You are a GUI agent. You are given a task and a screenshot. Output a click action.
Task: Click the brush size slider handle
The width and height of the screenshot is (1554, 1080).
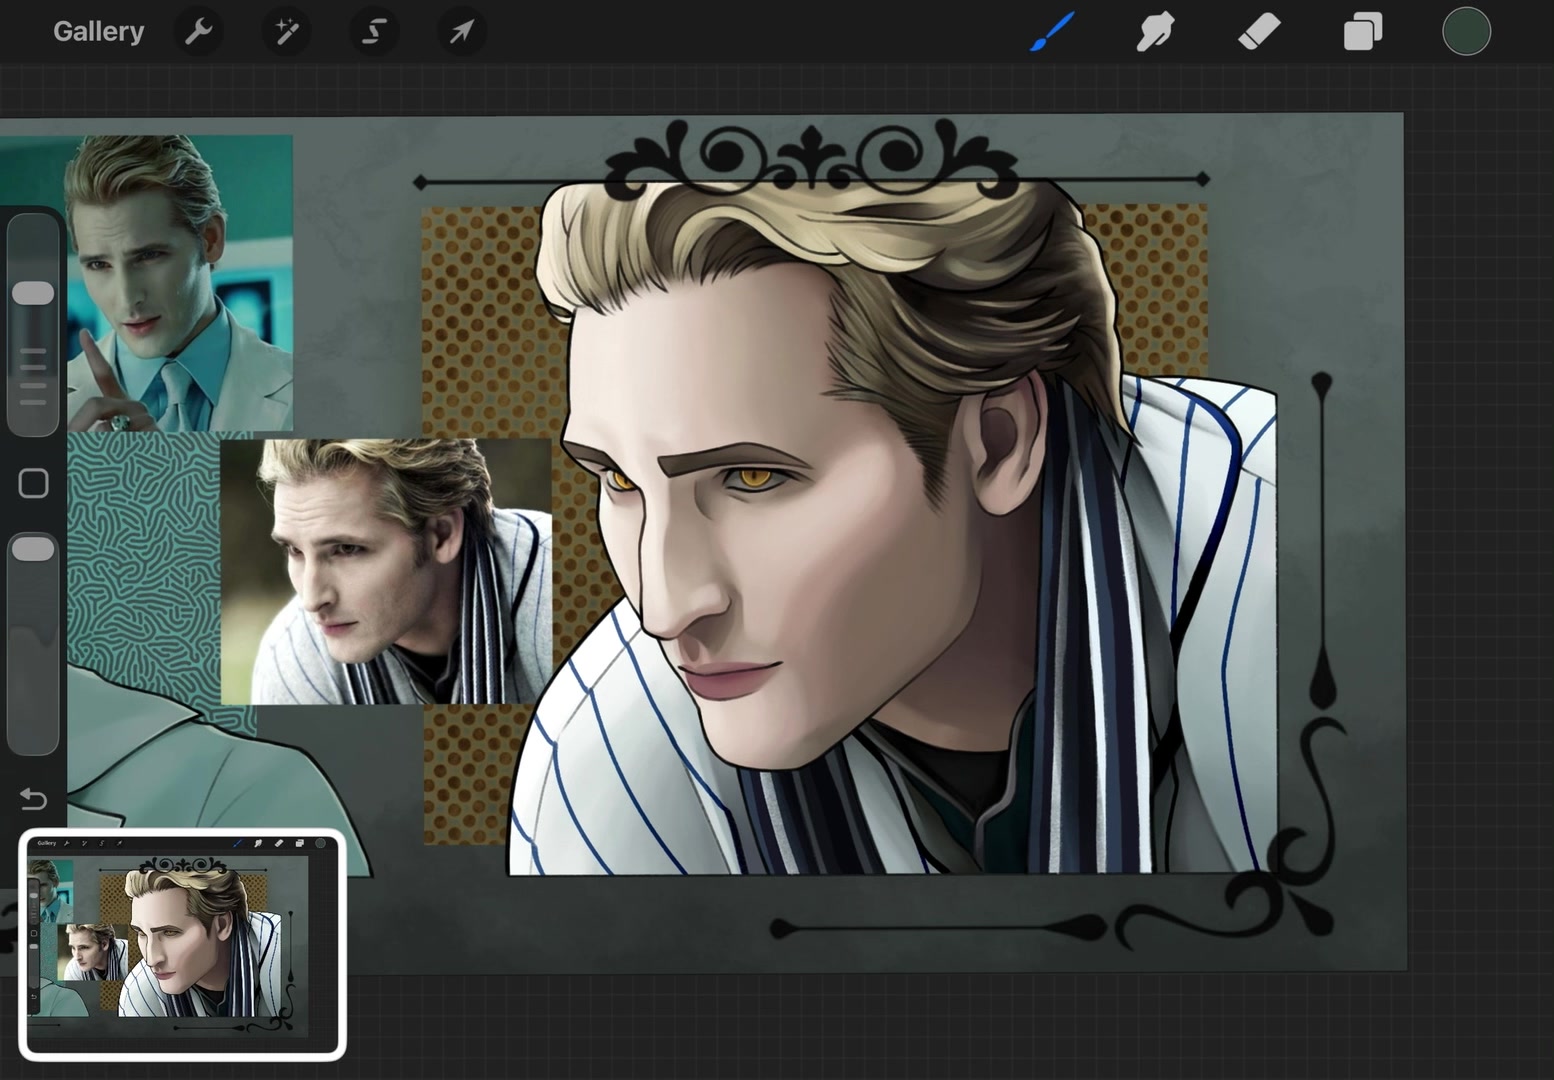(33, 293)
